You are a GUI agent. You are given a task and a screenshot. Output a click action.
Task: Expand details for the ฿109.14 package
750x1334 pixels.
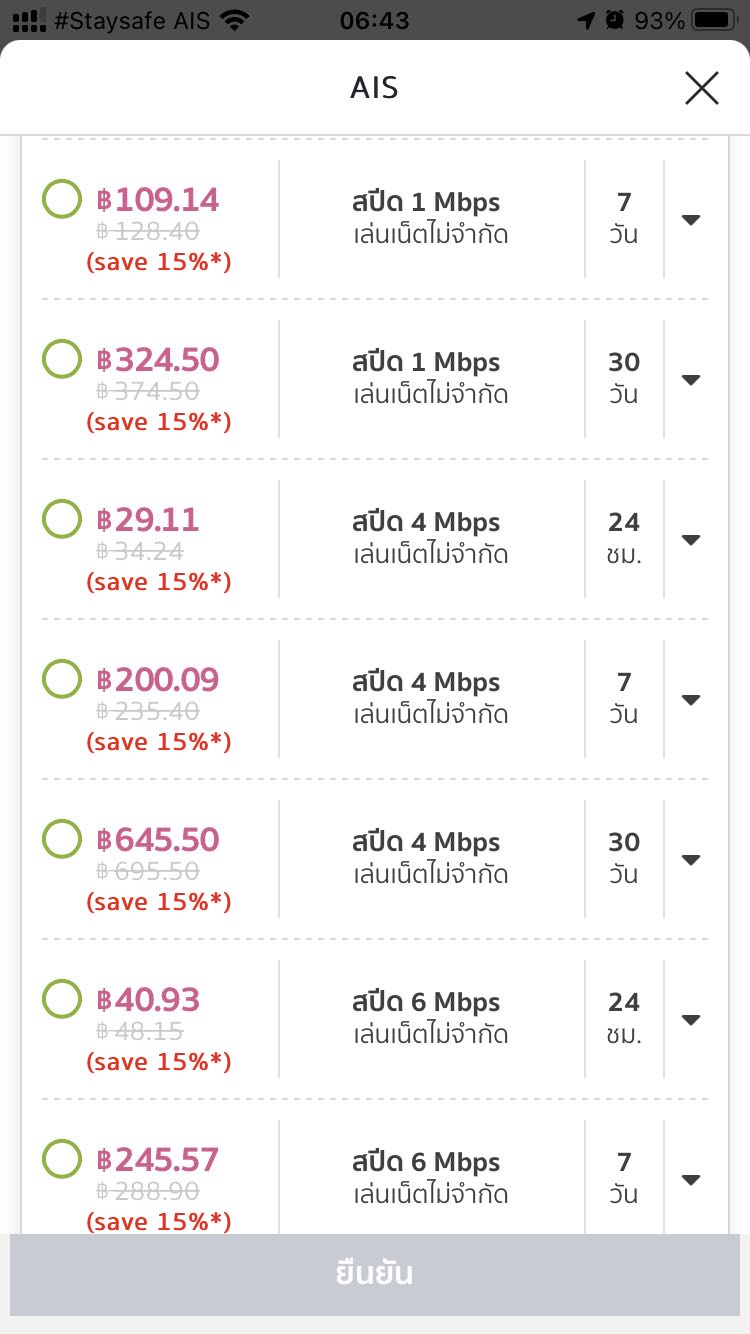point(690,220)
